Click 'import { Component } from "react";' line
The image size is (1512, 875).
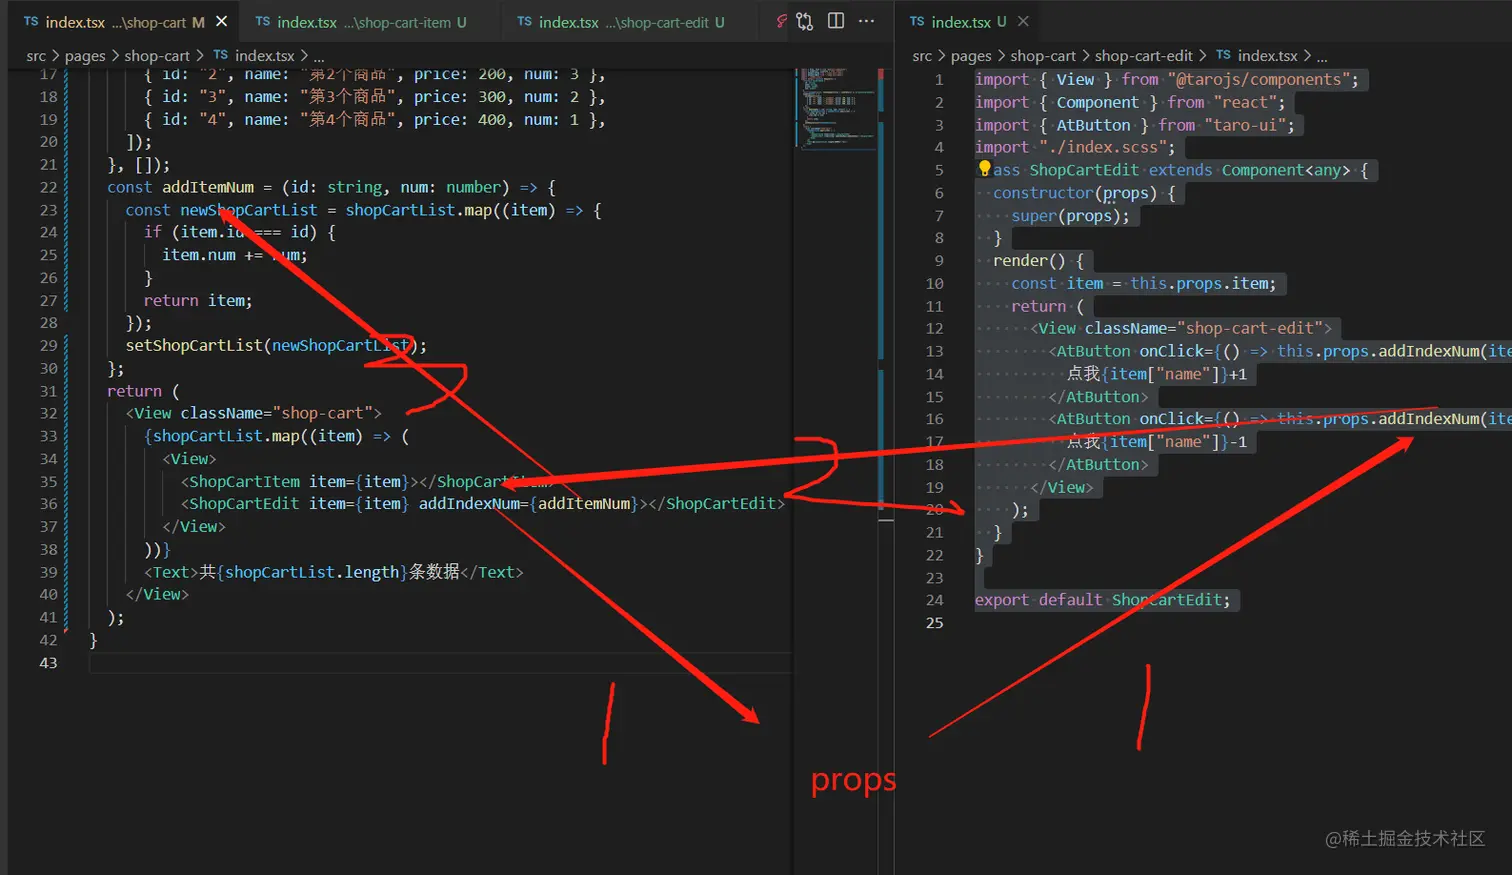(x=1130, y=102)
